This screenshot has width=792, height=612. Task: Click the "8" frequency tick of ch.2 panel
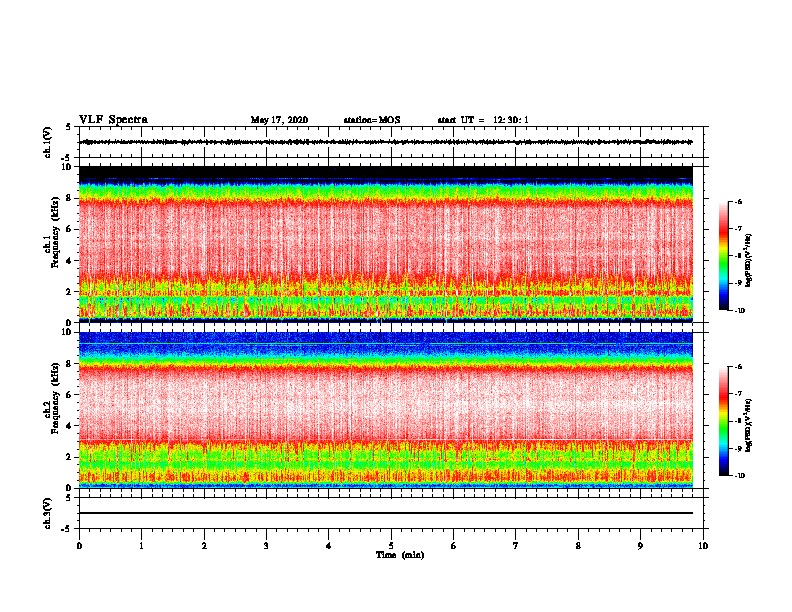tap(70, 364)
